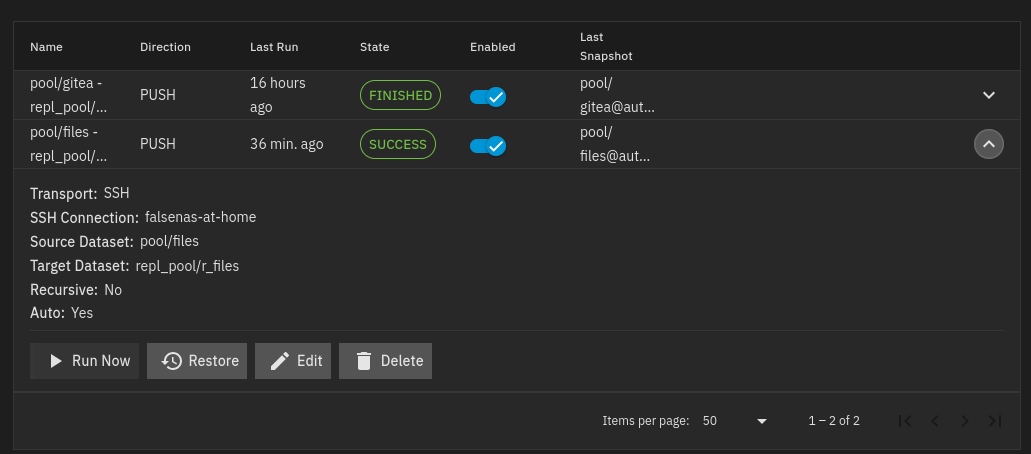
Task: Expand the pool/gitea row details
Action: pyautogui.click(x=988, y=95)
